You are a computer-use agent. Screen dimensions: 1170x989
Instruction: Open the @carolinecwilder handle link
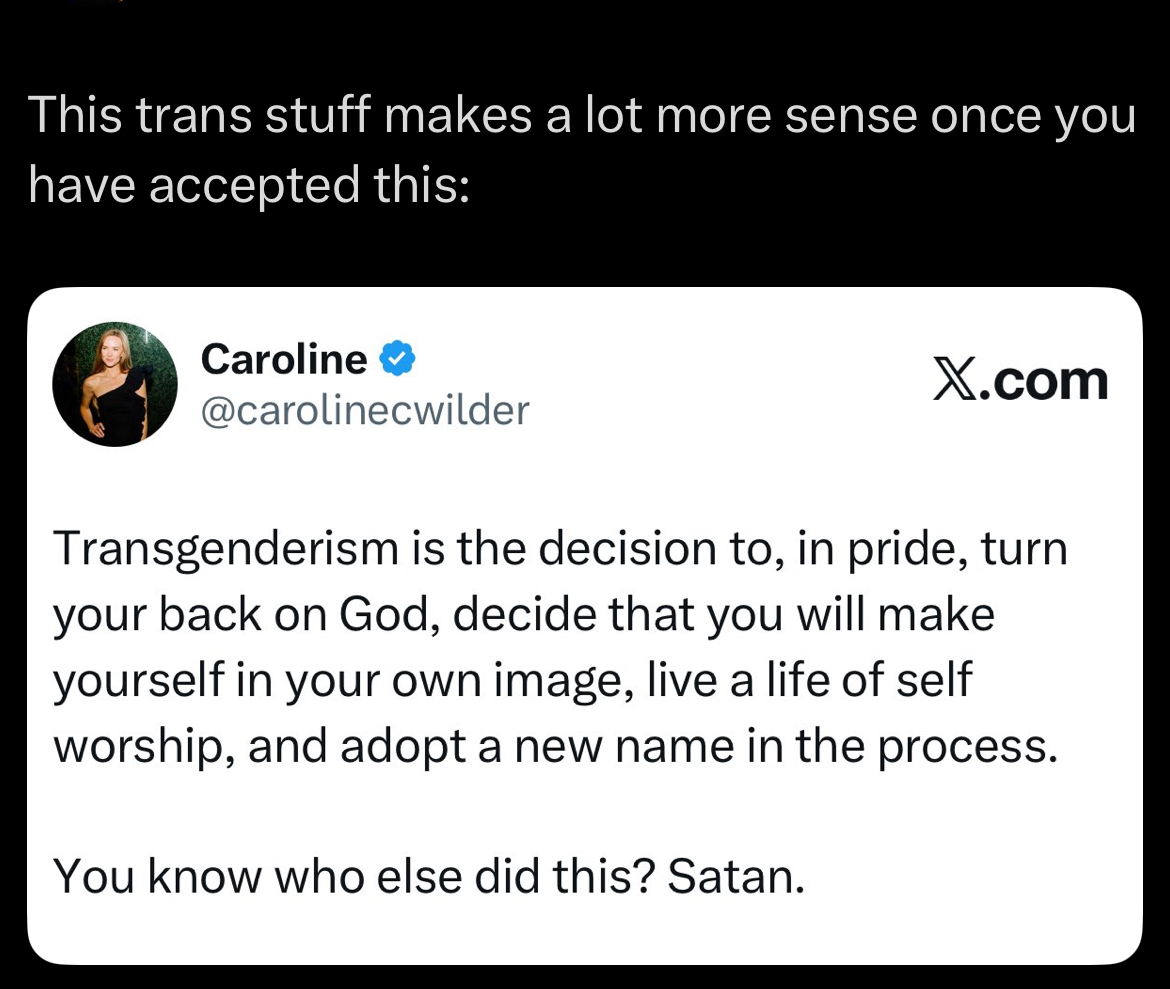point(365,410)
